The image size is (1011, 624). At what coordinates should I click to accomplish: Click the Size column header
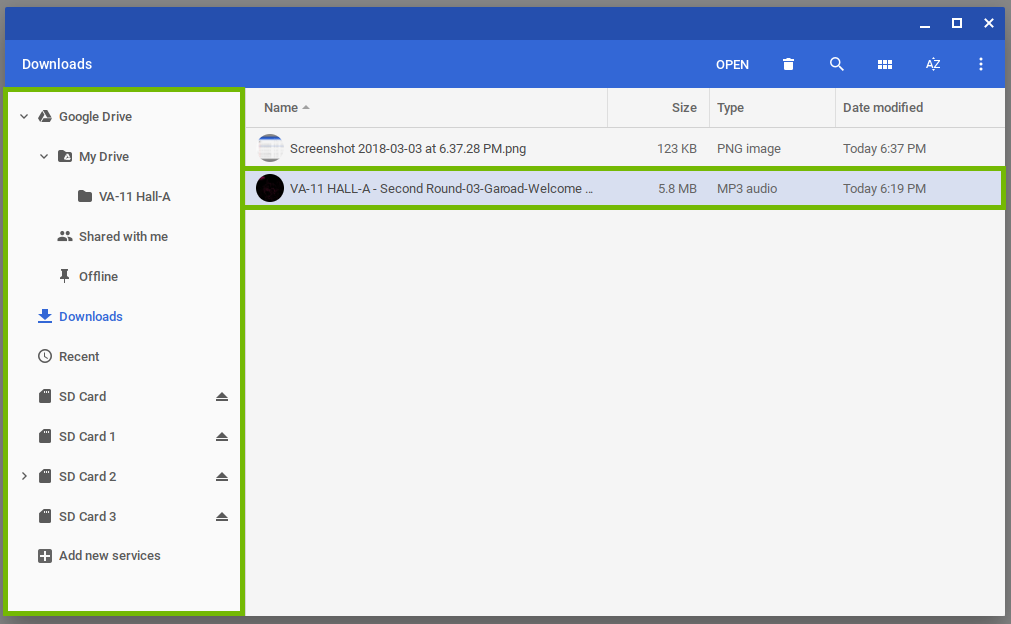tap(684, 107)
